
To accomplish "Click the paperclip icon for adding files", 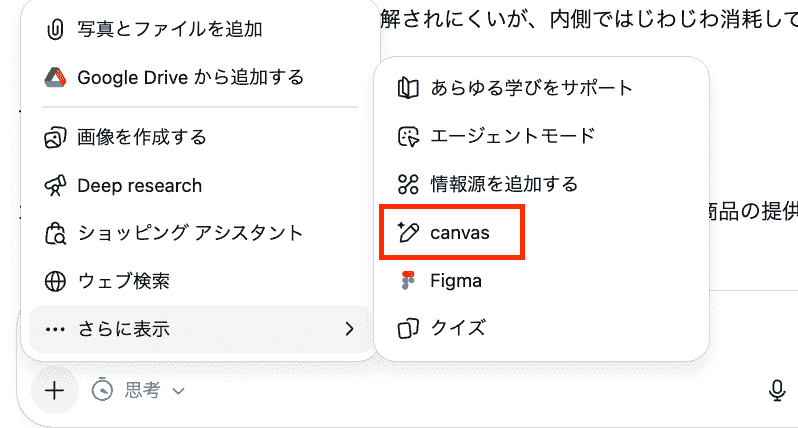I will click(x=56, y=29).
